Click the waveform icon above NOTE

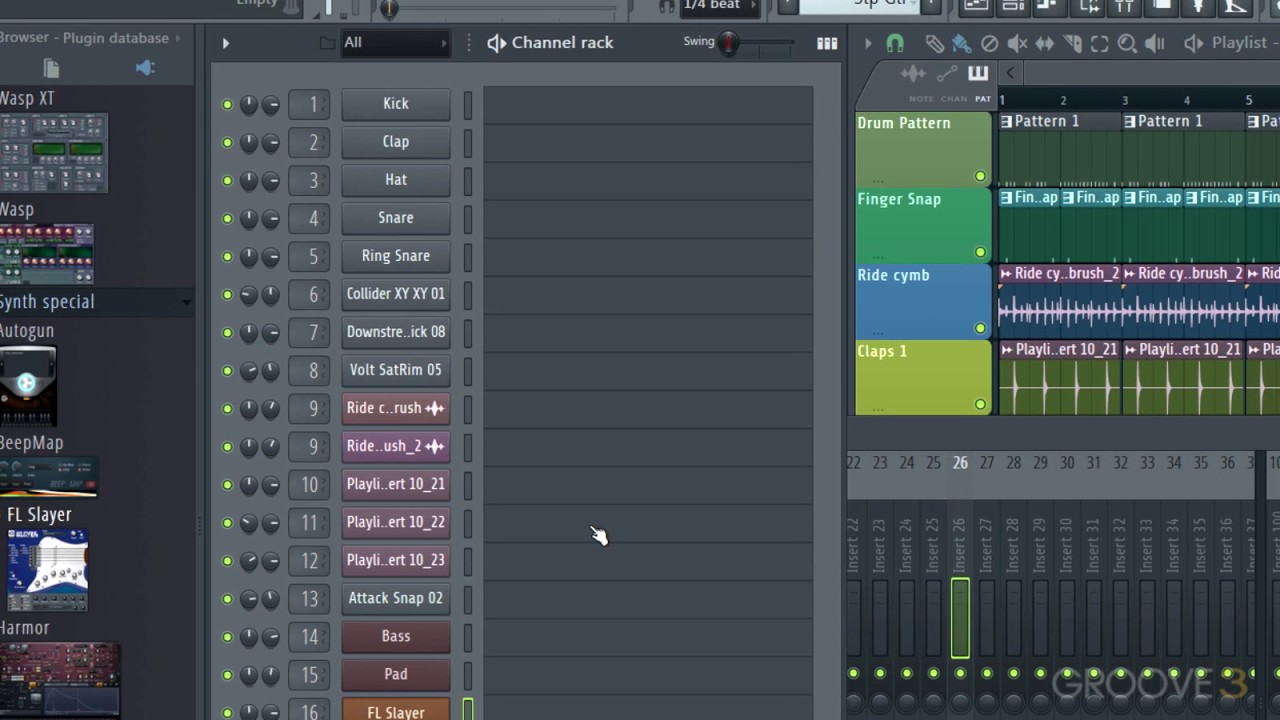(x=913, y=74)
